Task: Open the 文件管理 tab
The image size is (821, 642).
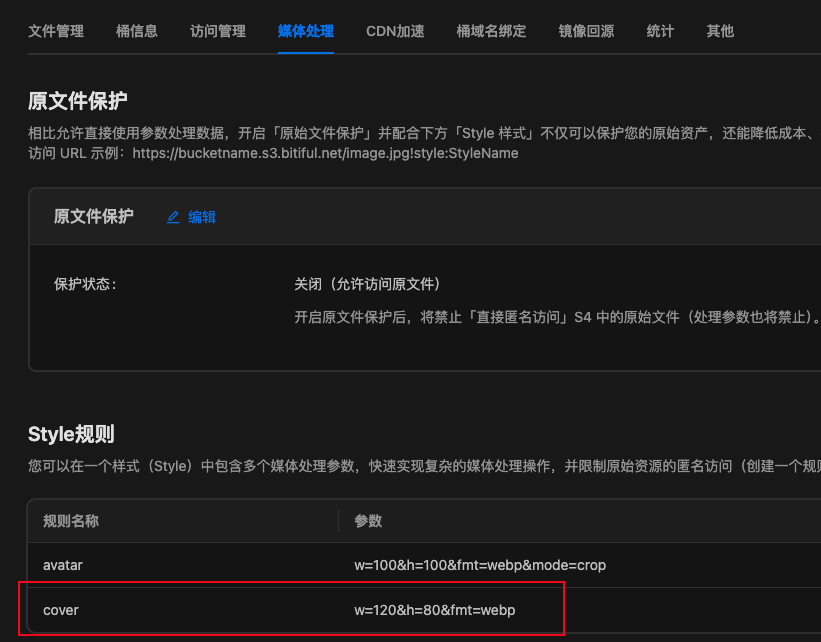Action: point(56,31)
